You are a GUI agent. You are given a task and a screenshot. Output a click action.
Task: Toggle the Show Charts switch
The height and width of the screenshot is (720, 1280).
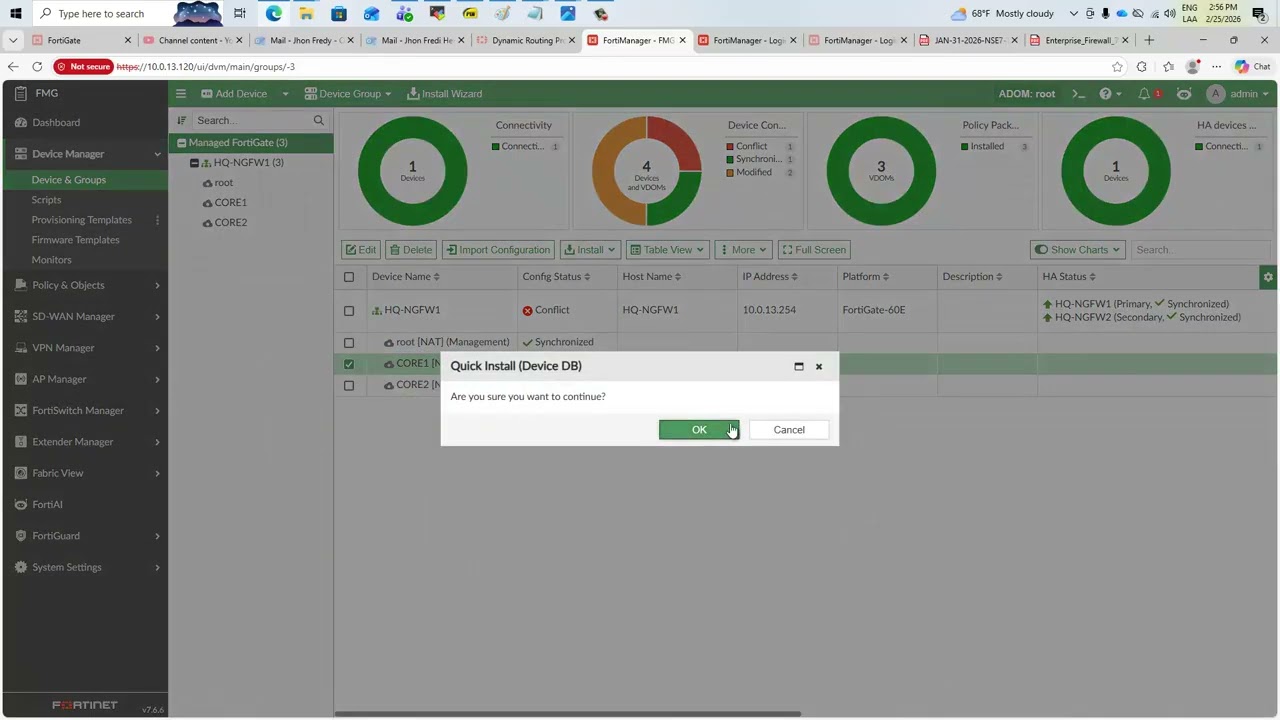(x=1078, y=250)
